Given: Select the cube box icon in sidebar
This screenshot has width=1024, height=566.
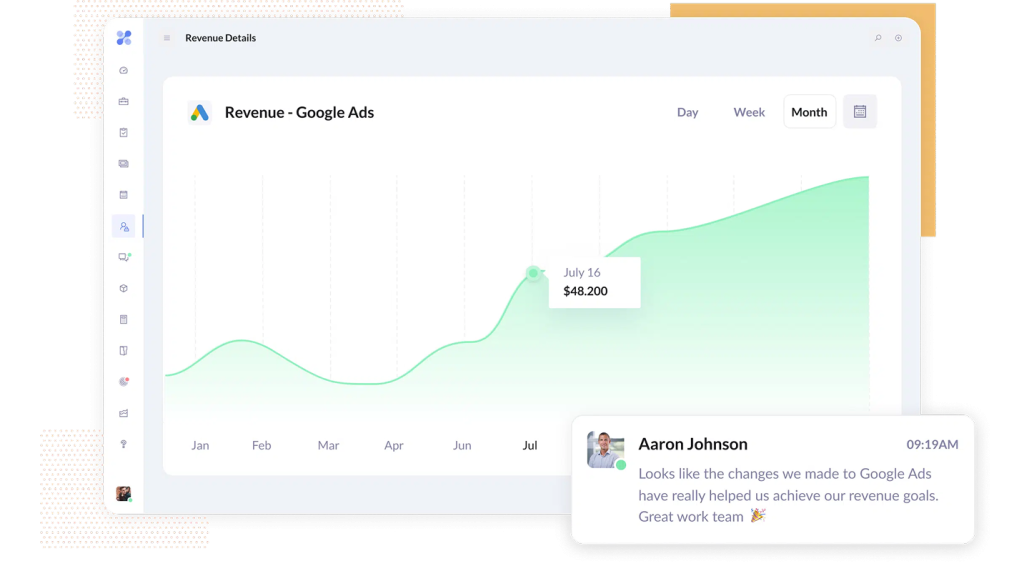Looking at the screenshot, I should pos(124,288).
